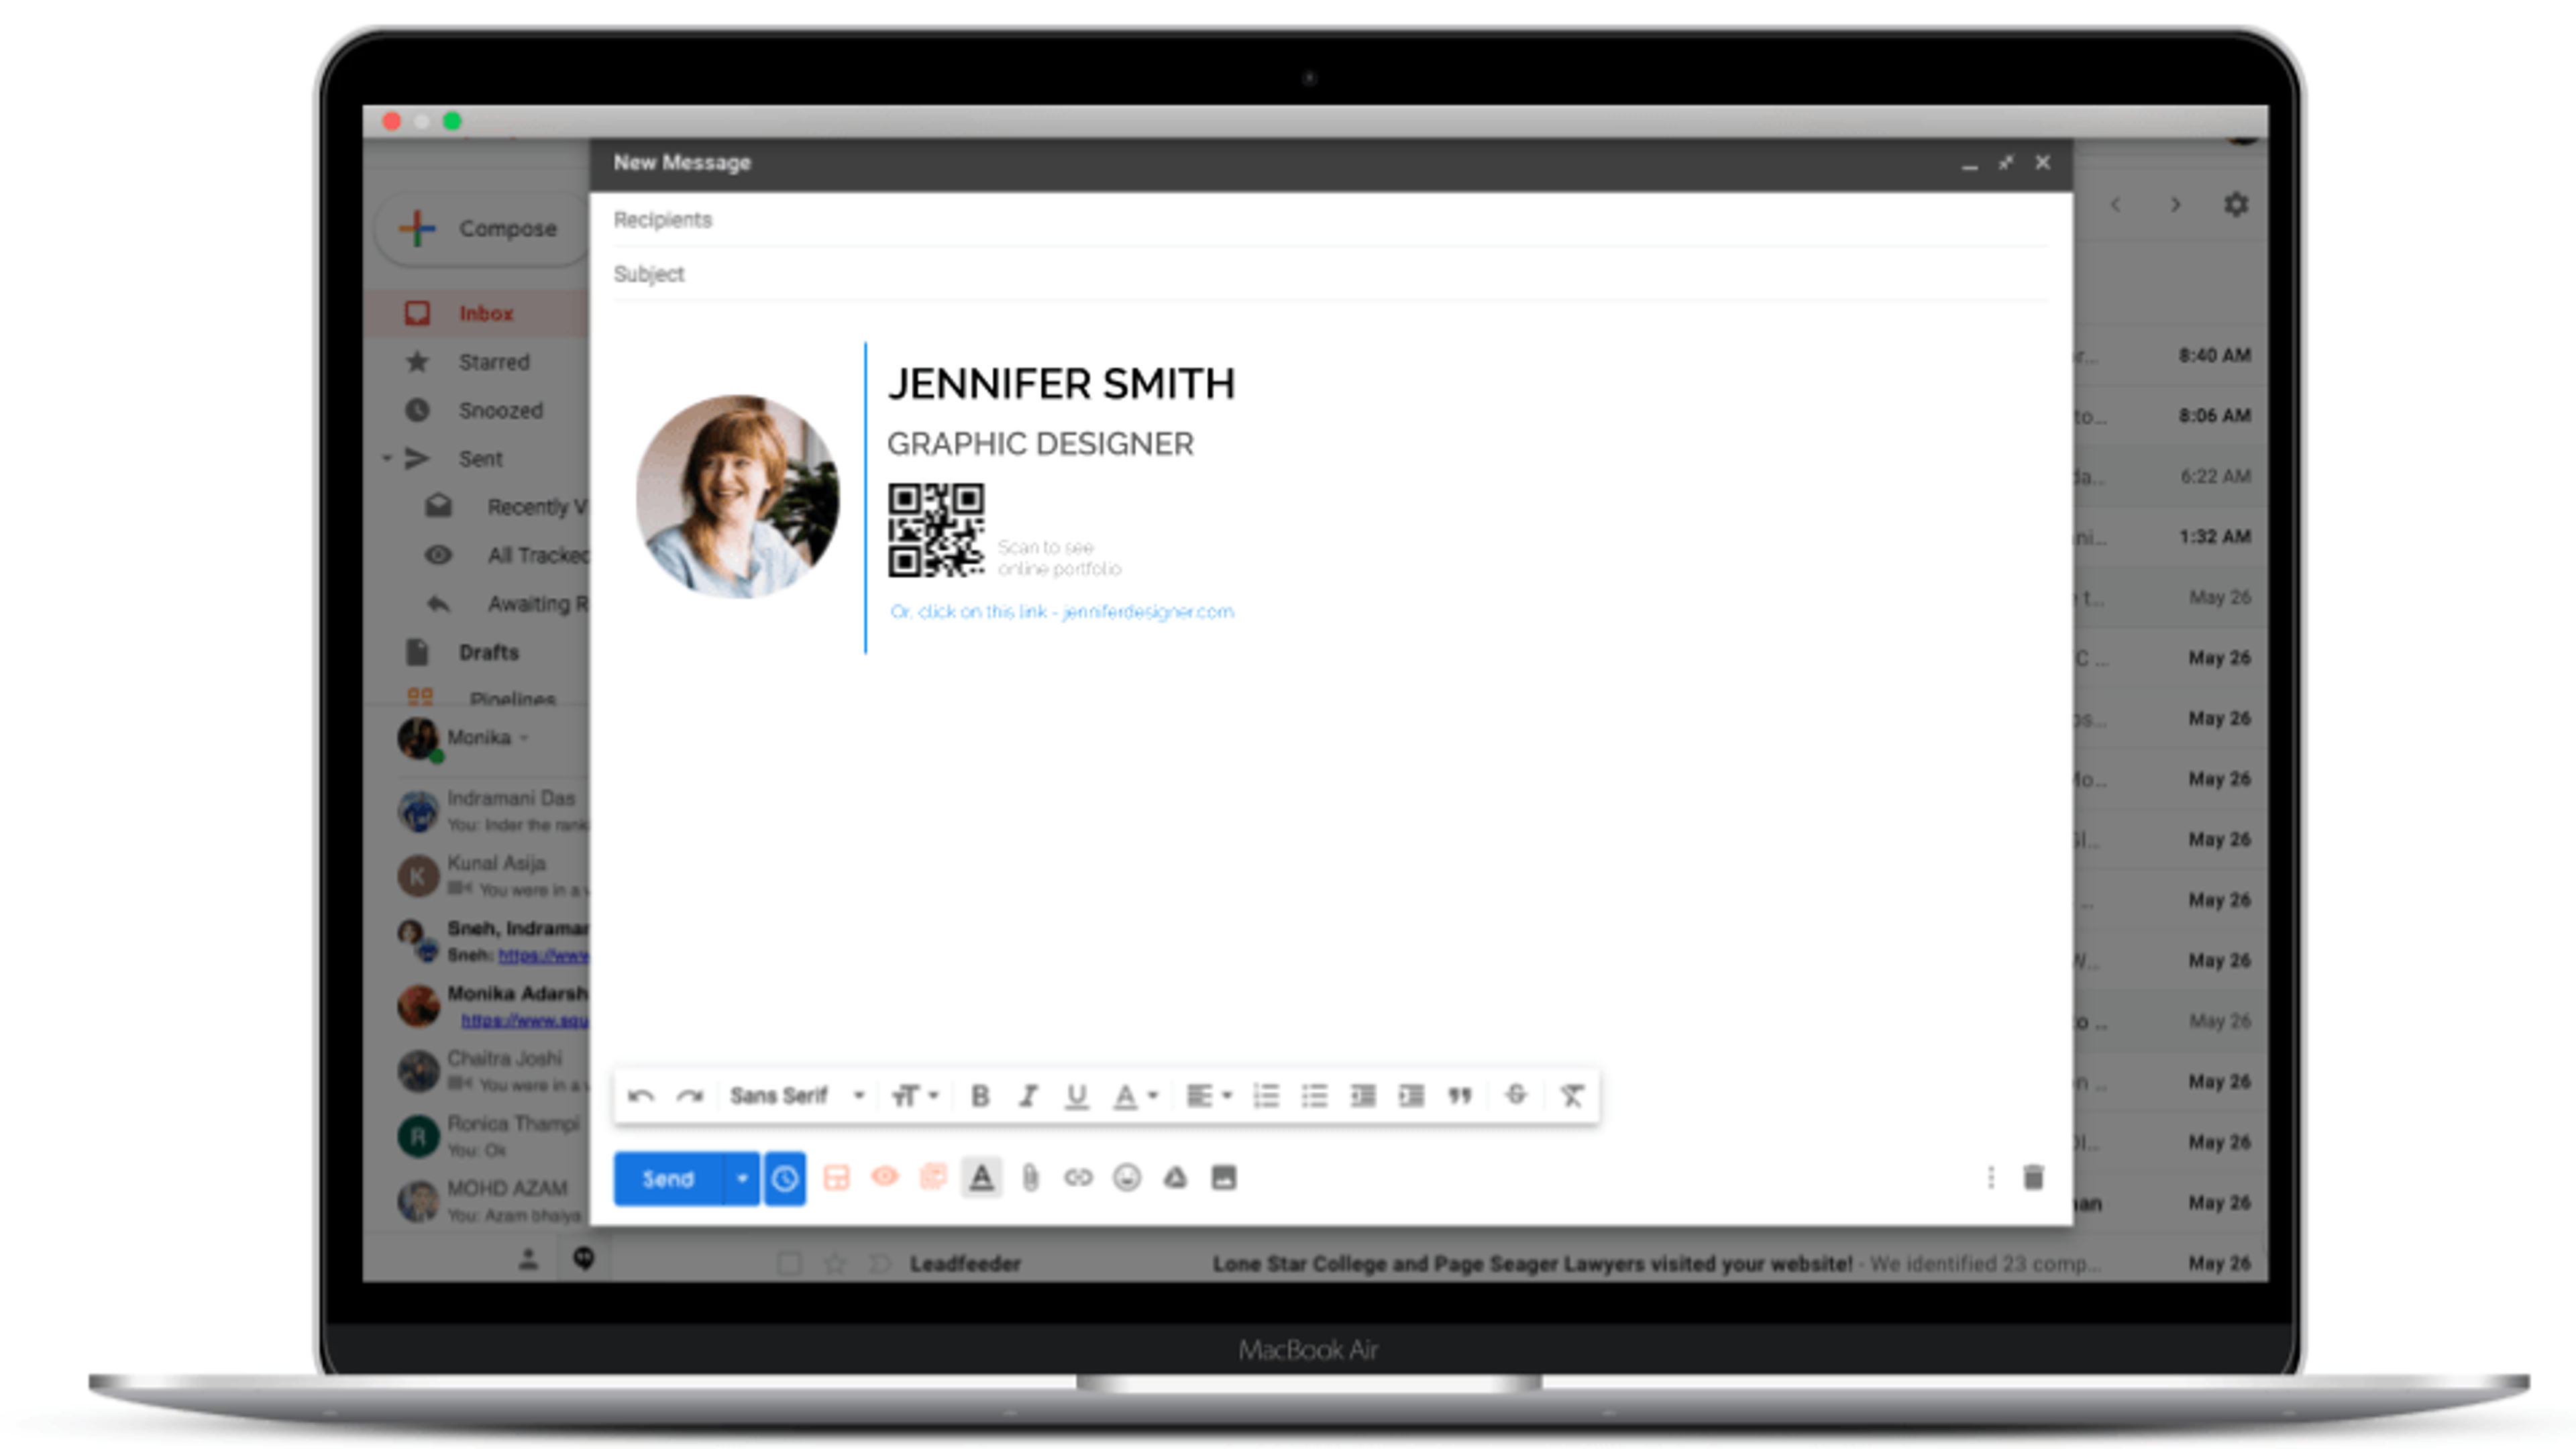Open the jenniferdesigner.com portfolio link
This screenshot has height=1449, width=2576.
(x=1148, y=612)
